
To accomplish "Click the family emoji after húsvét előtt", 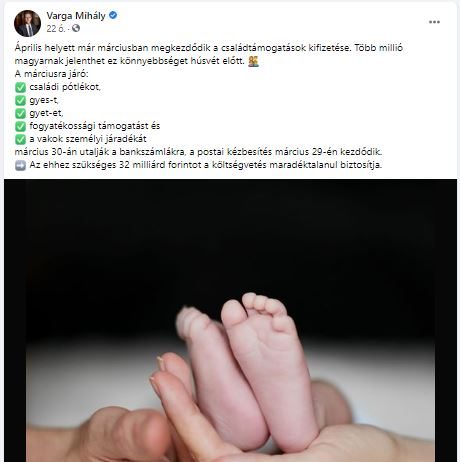I will tap(253, 61).
